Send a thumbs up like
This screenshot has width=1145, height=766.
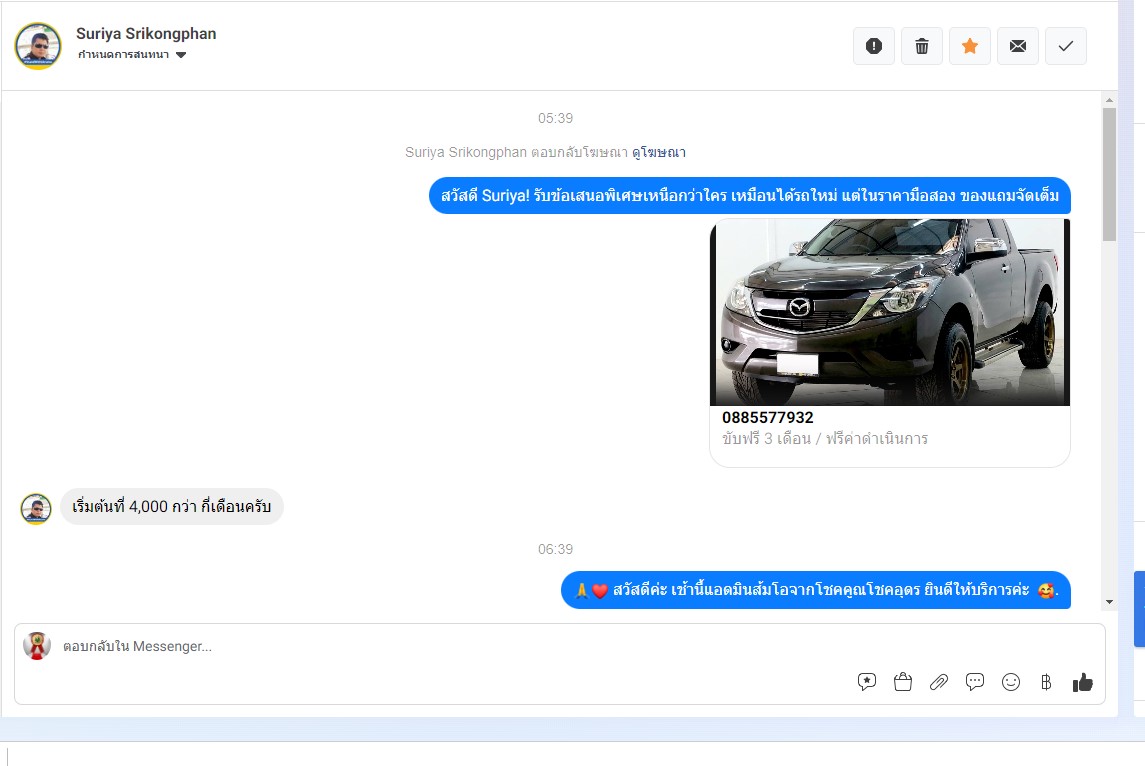pos(1082,682)
